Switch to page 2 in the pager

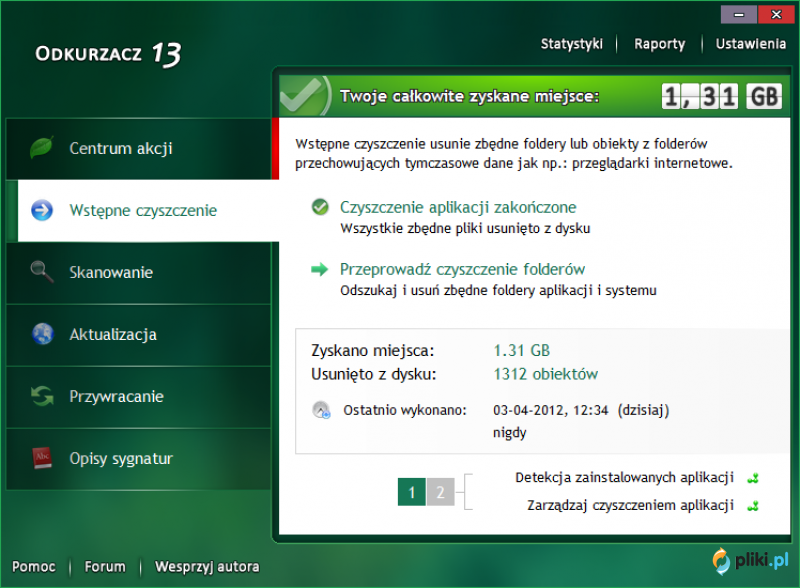point(440,492)
